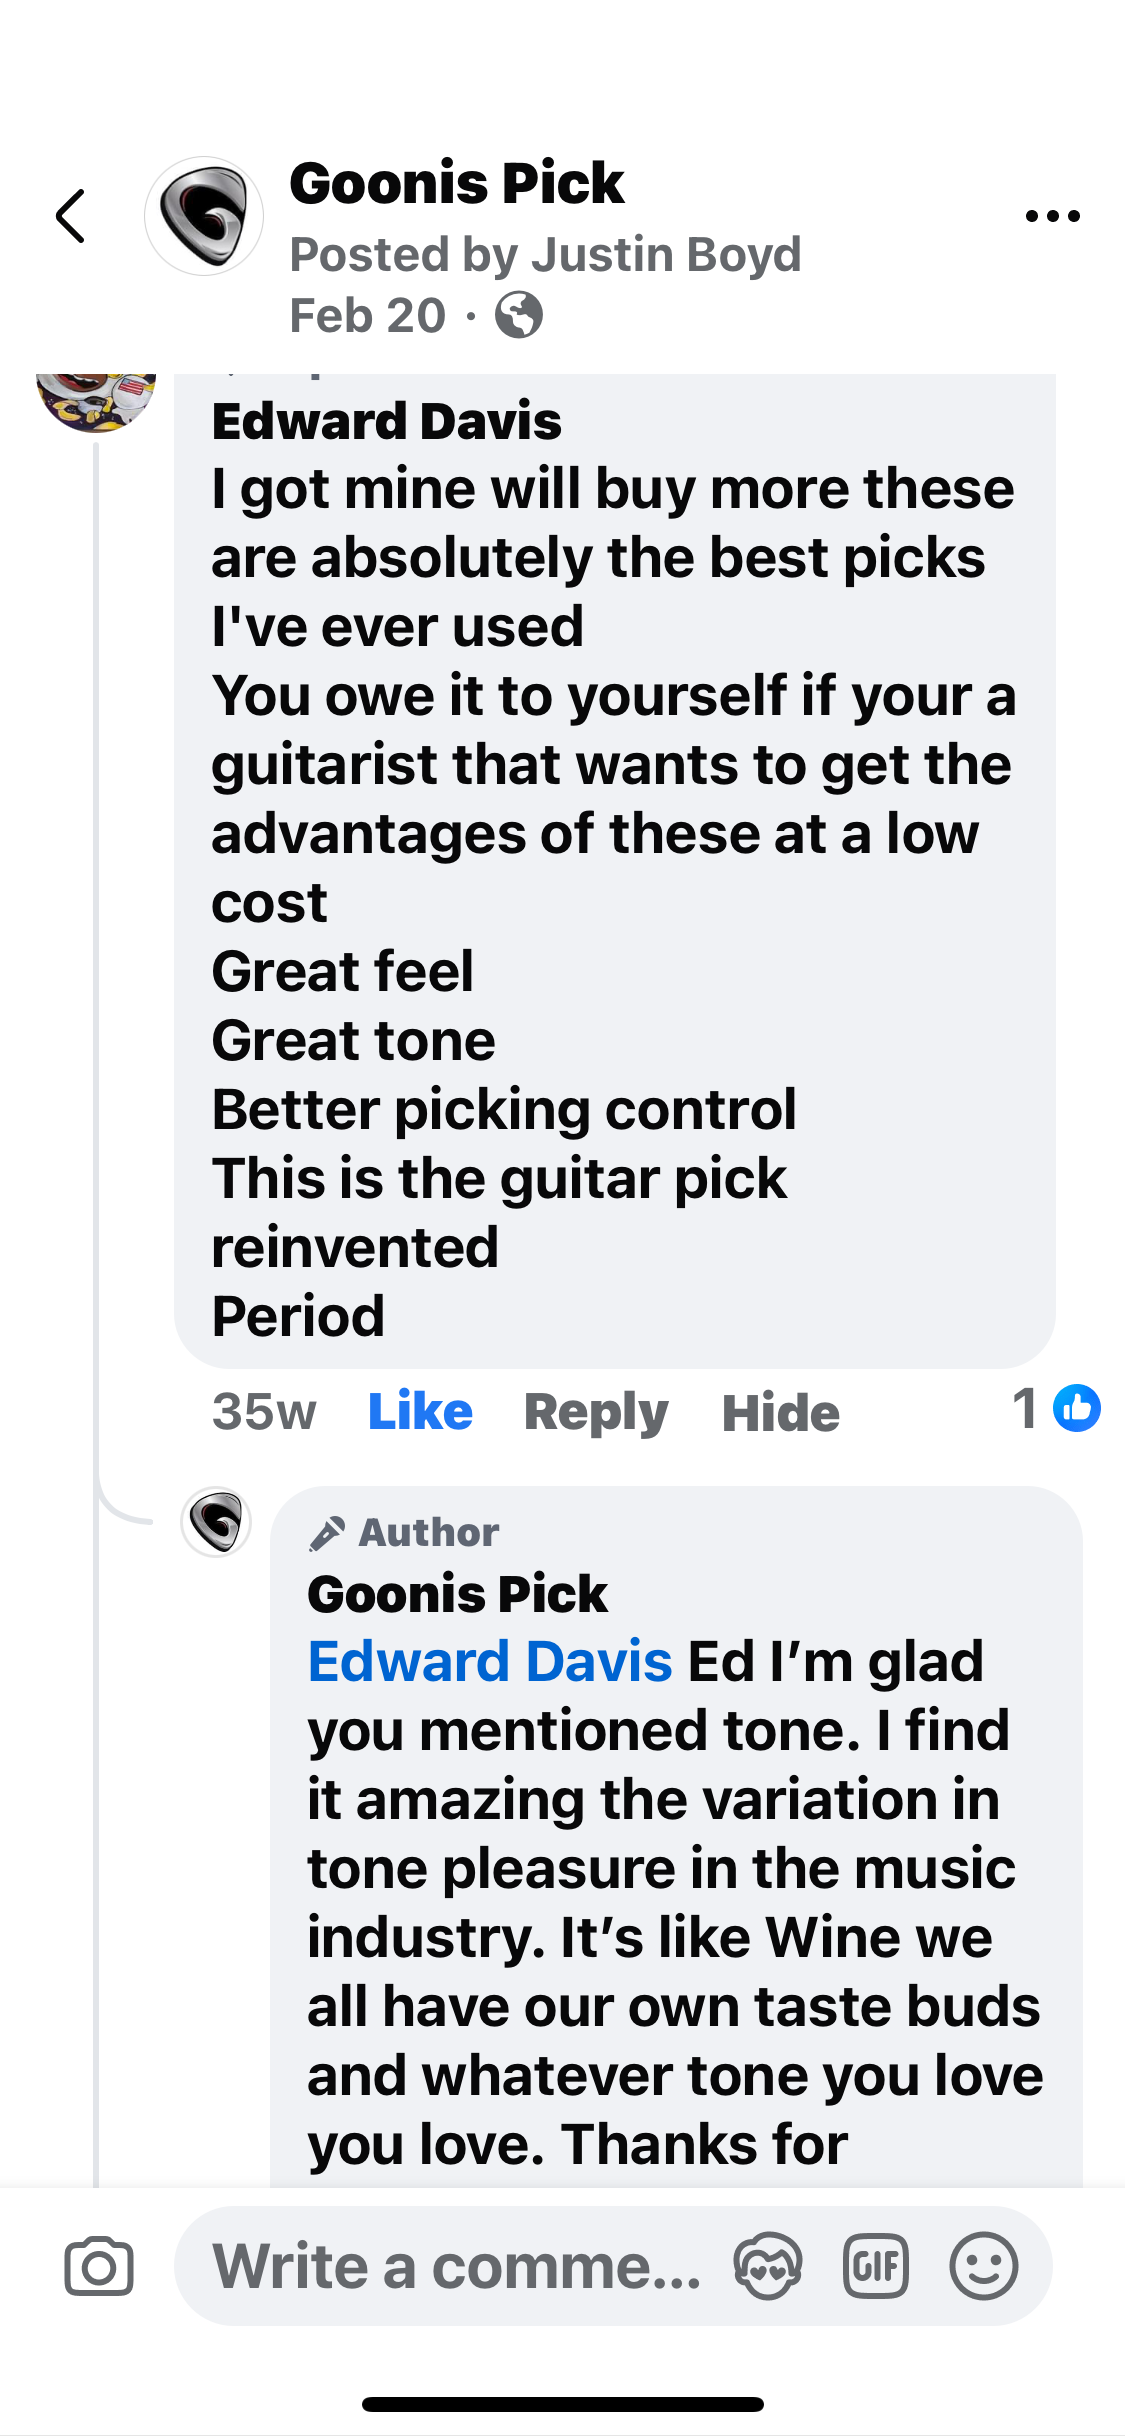Open Goonis Pick page profile picture
1125x2436 pixels.
click(x=204, y=216)
